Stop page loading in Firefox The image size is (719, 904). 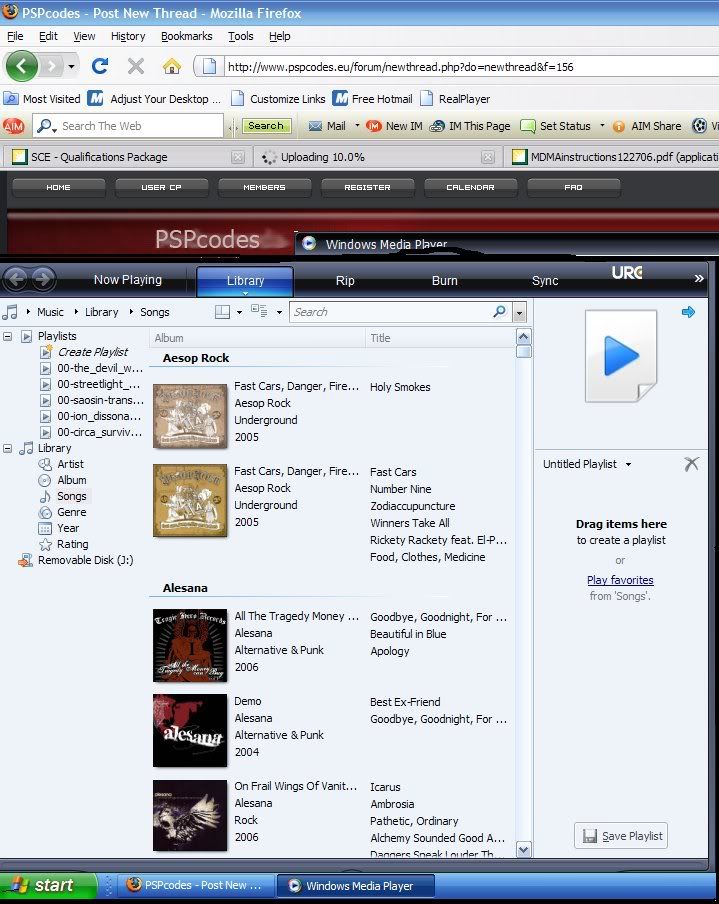pyautogui.click(x=135, y=66)
